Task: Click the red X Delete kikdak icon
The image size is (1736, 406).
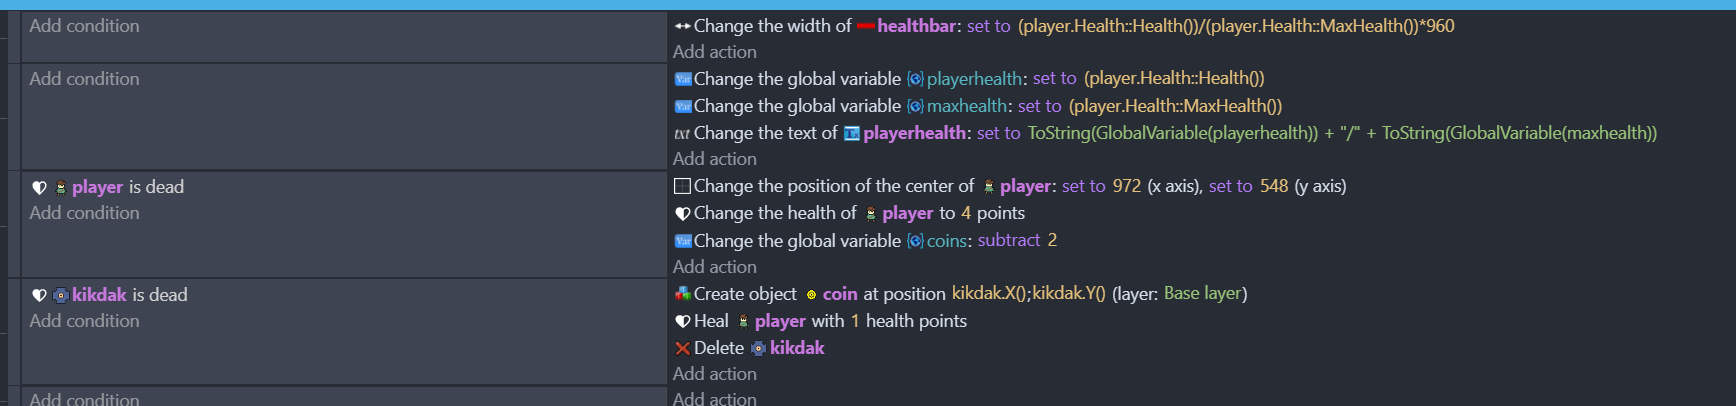Action: (683, 348)
